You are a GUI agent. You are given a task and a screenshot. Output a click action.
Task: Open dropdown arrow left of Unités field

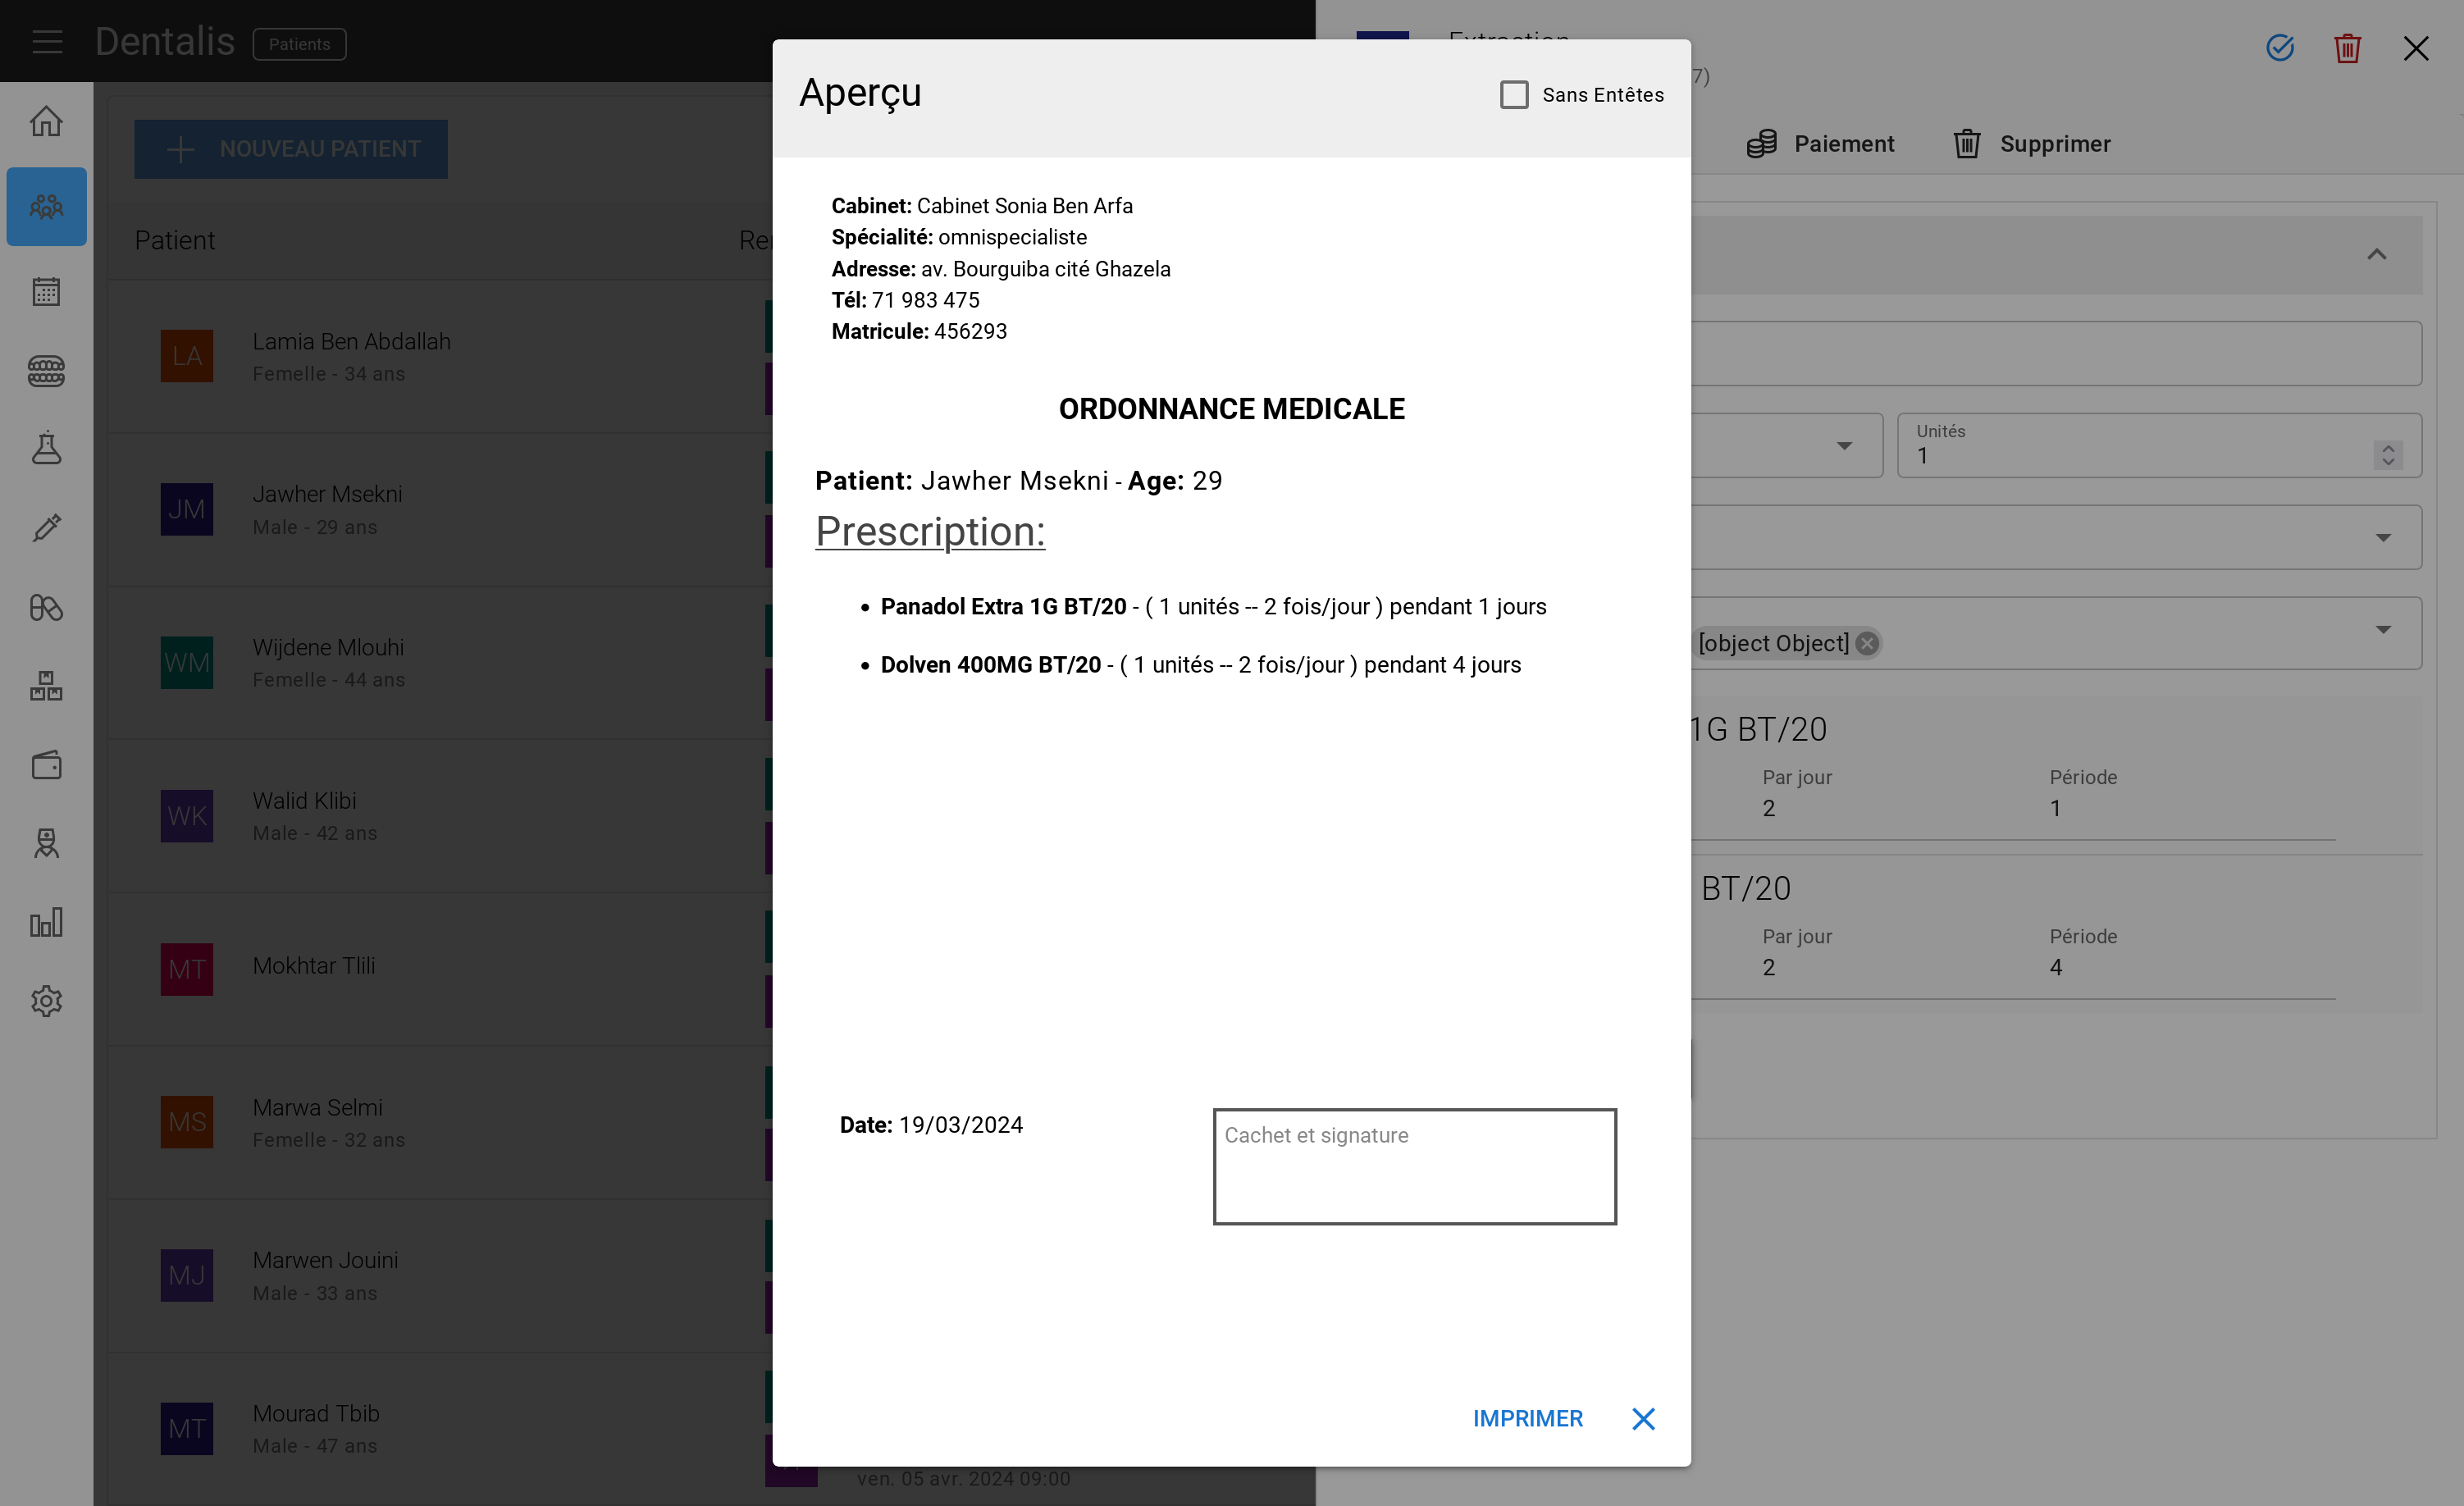coord(1845,446)
